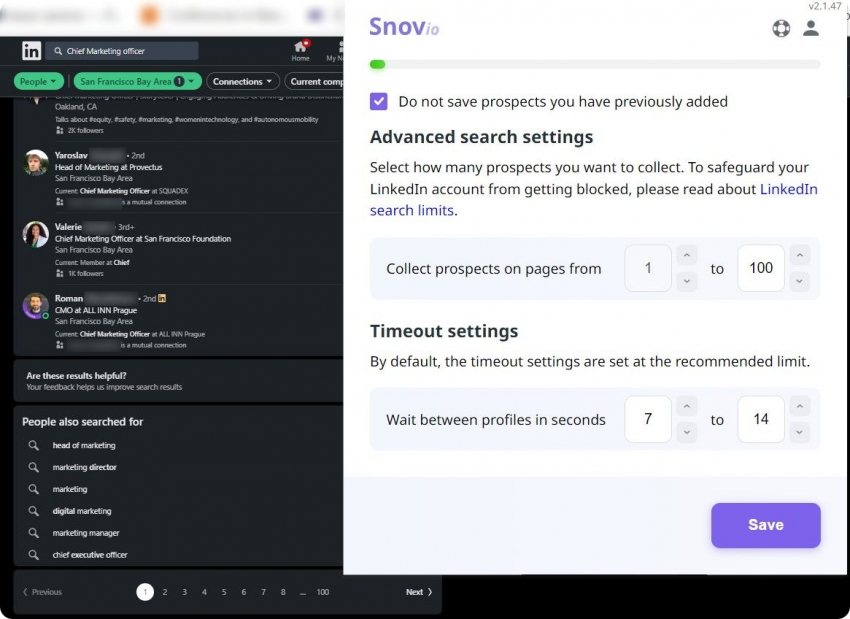Toggle 'Do not save prospects' checkbox
This screenshot has height=619, width=850.
pos(378,101)
